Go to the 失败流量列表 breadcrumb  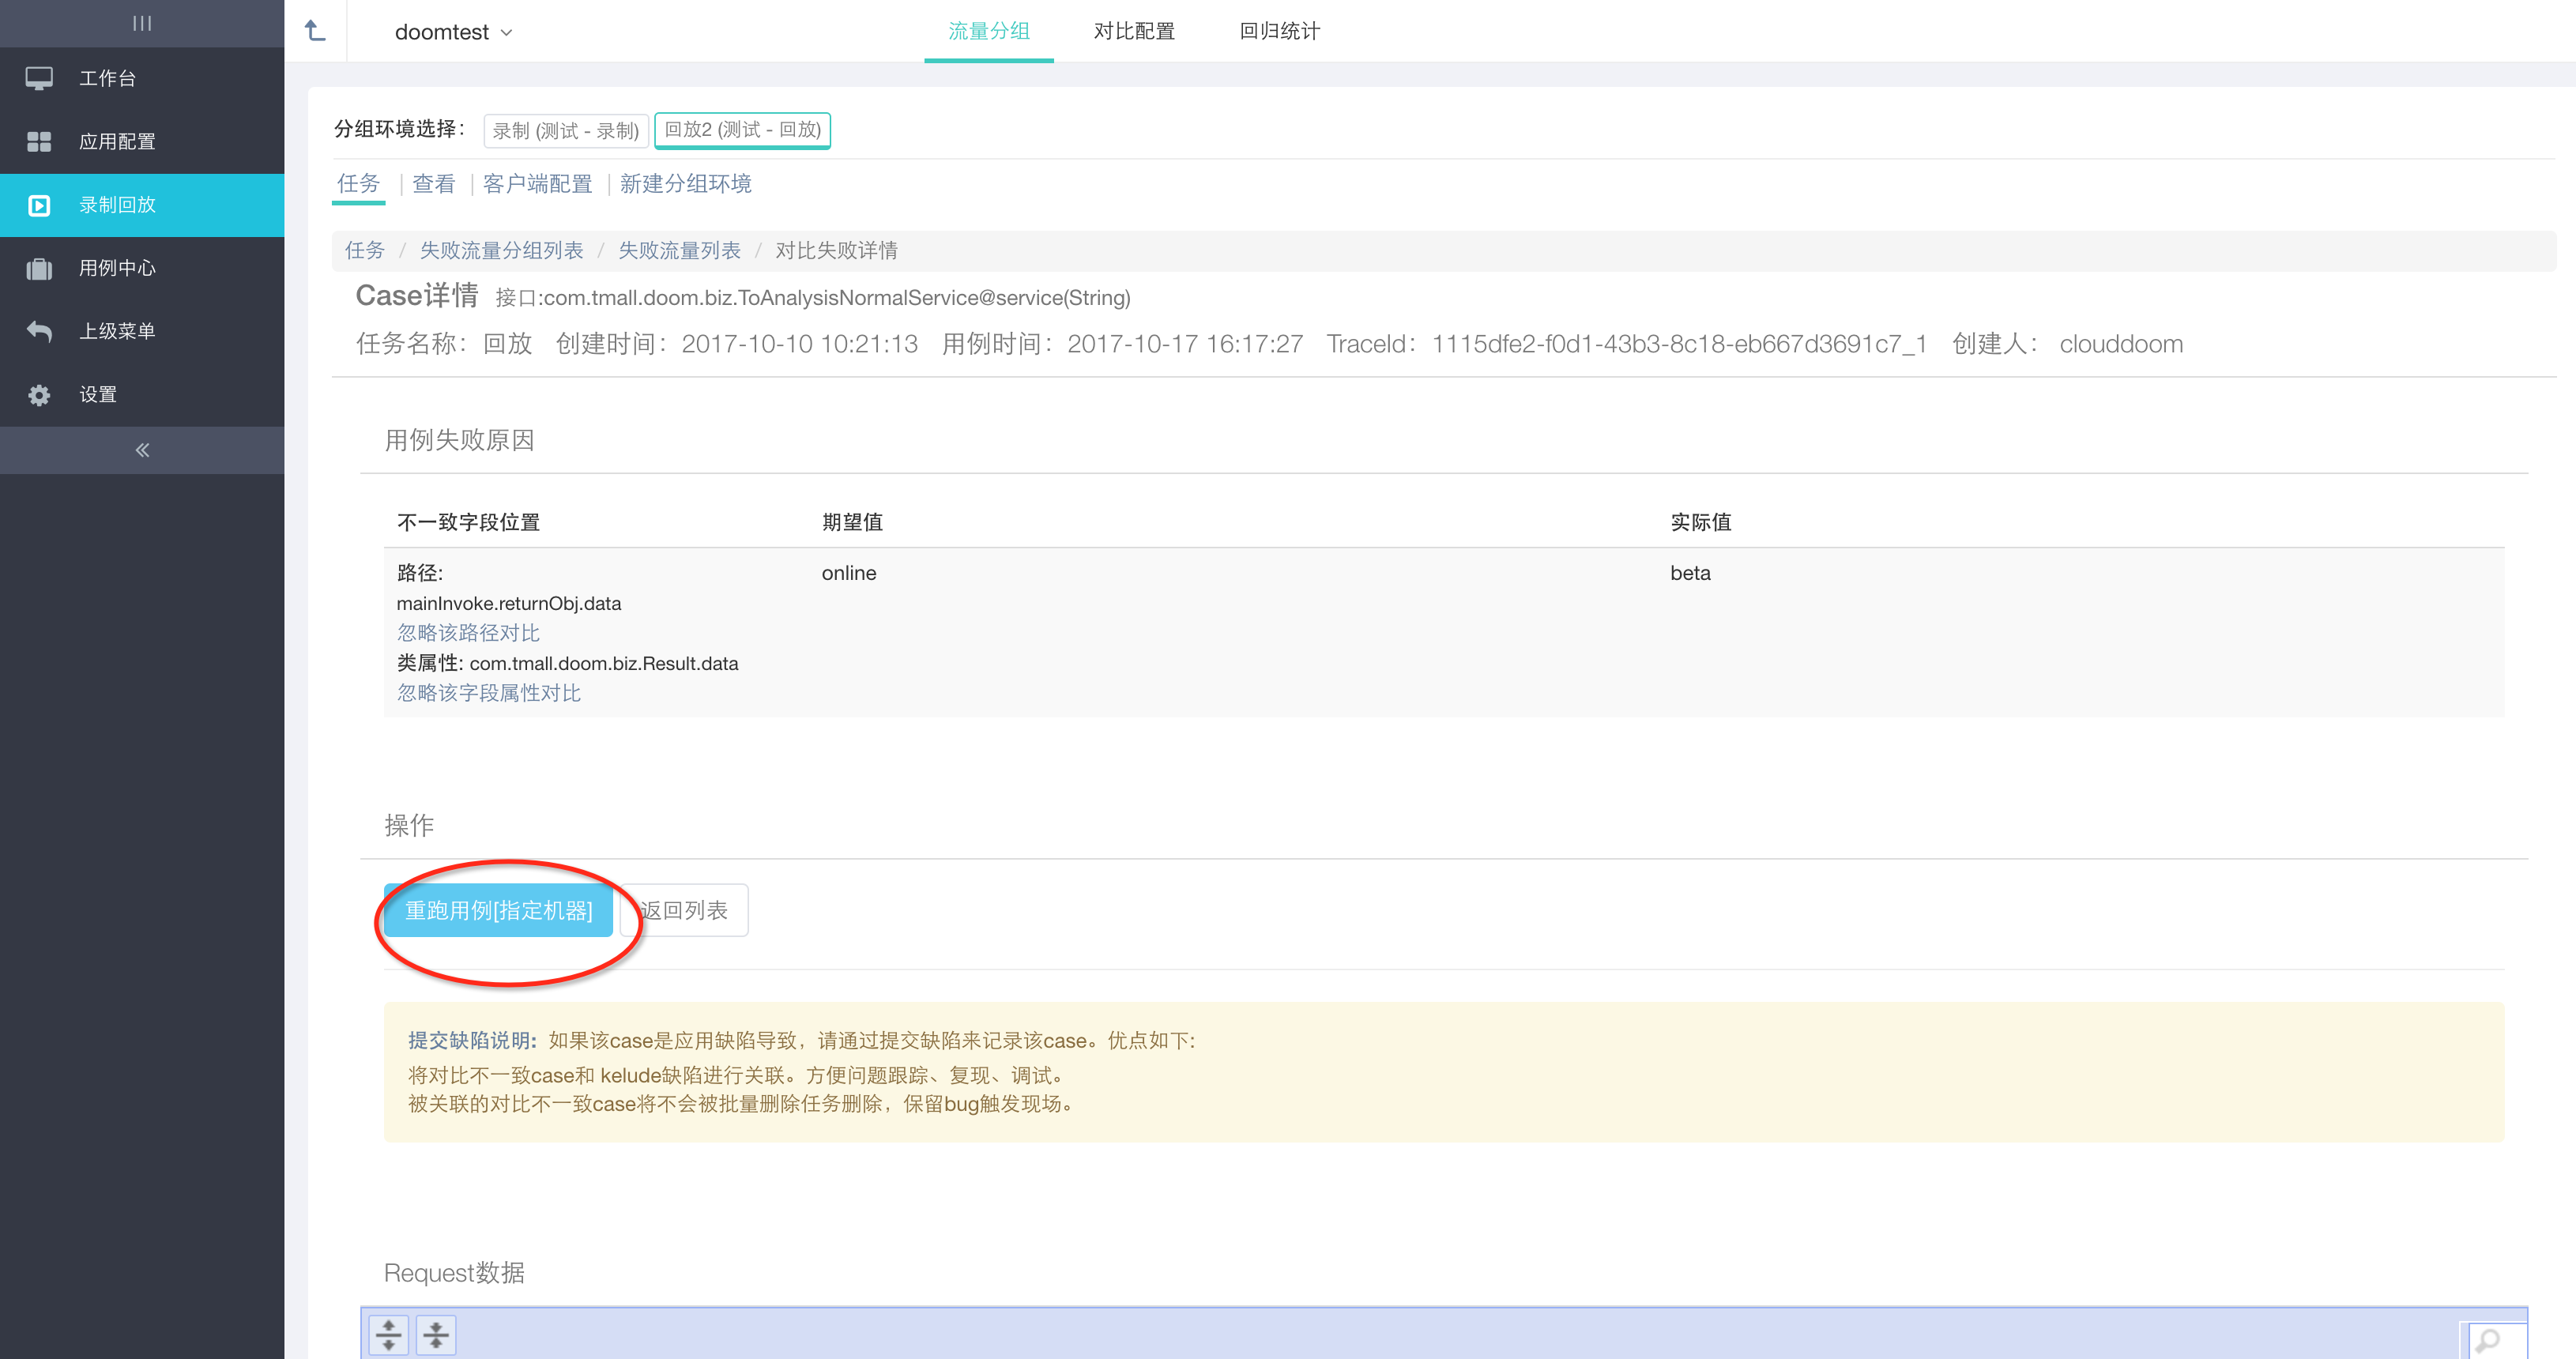(679, 250)
